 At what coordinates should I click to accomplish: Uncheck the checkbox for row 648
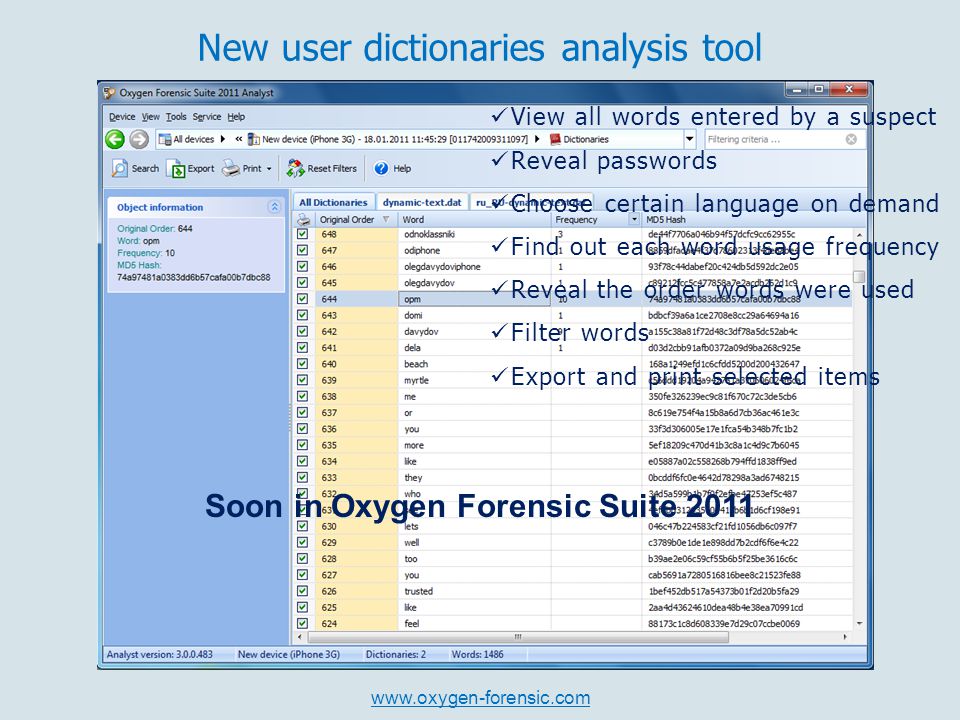coord(302,234)
